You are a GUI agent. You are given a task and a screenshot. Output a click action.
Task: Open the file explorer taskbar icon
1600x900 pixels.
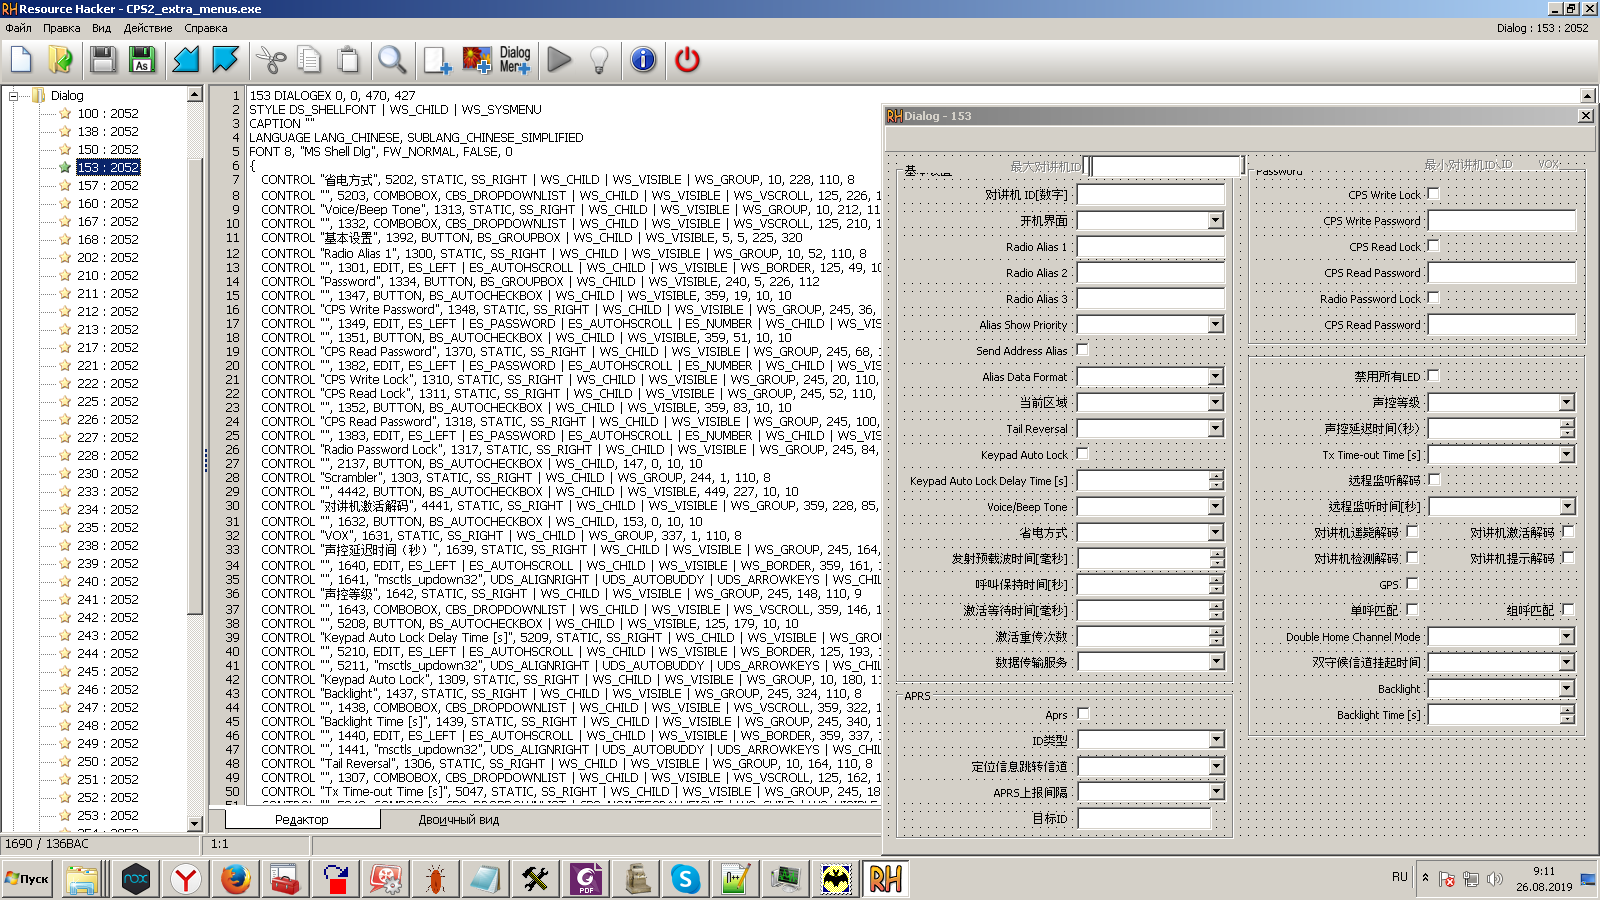point(81,879)
